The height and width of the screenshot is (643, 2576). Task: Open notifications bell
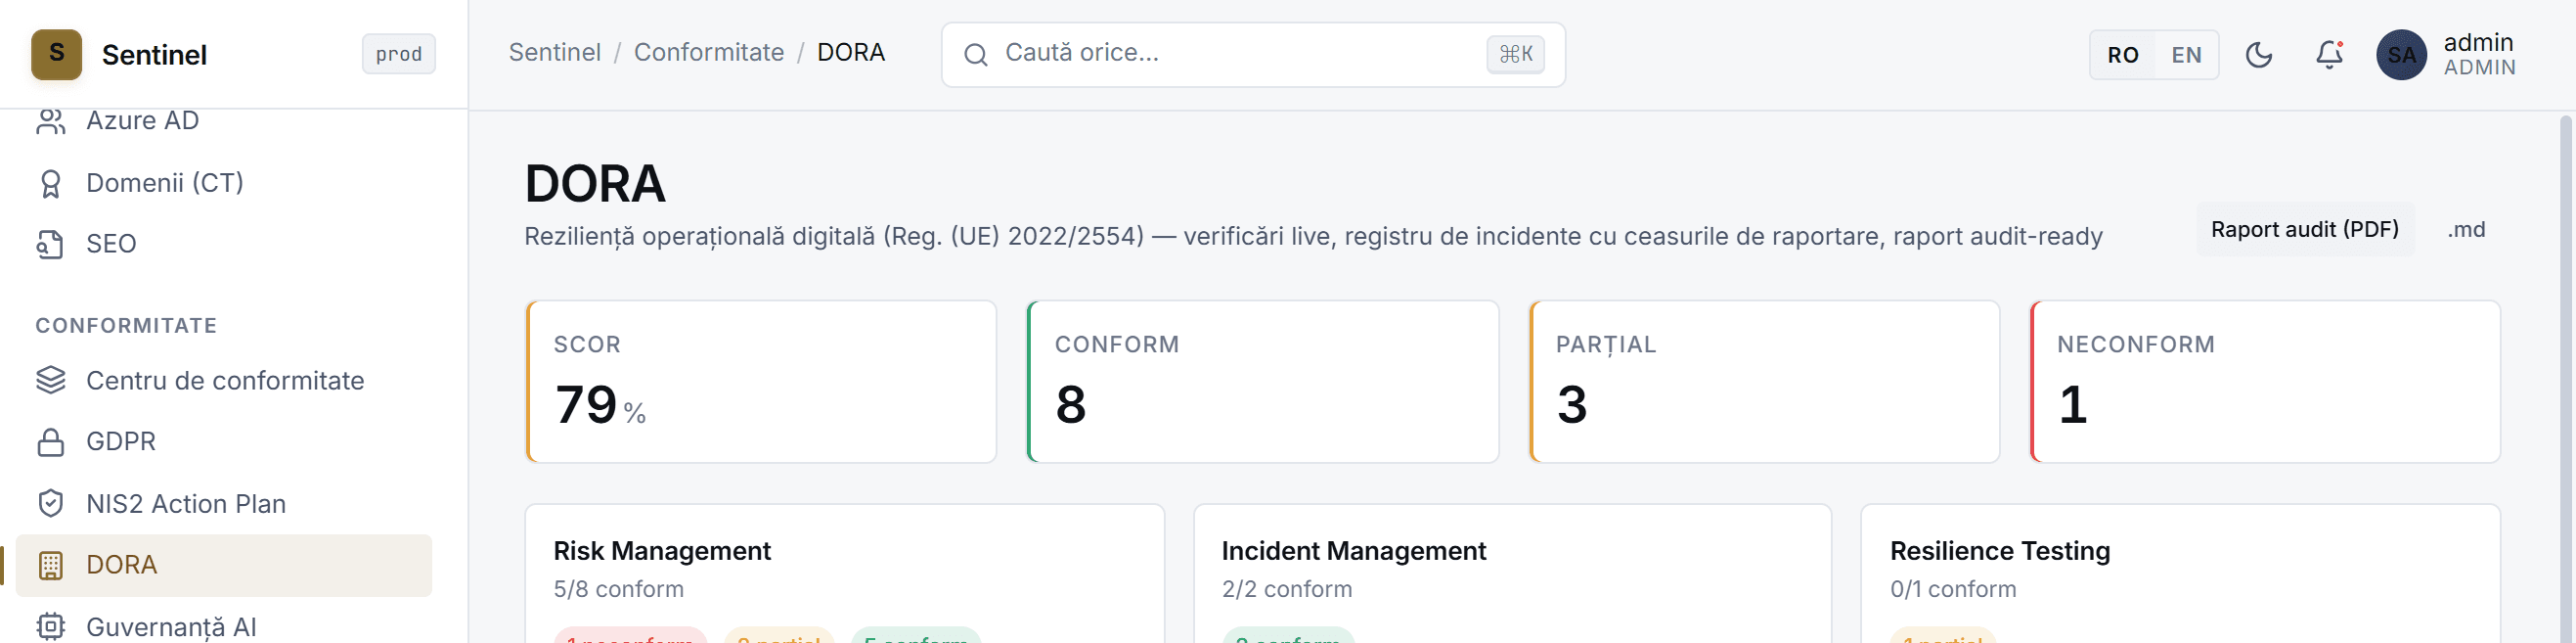(x=2330, y=55)
